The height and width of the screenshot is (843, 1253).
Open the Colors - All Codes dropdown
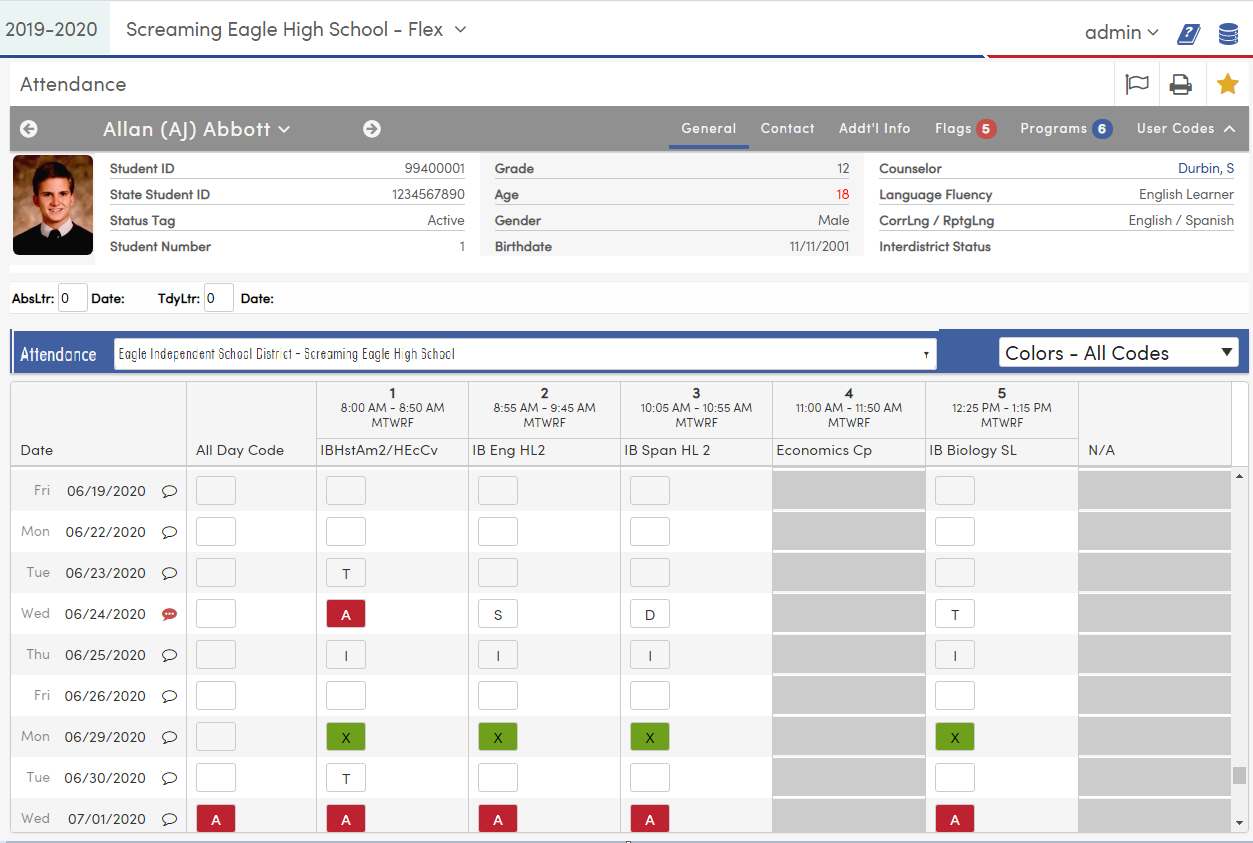(x=1118, y=352)
